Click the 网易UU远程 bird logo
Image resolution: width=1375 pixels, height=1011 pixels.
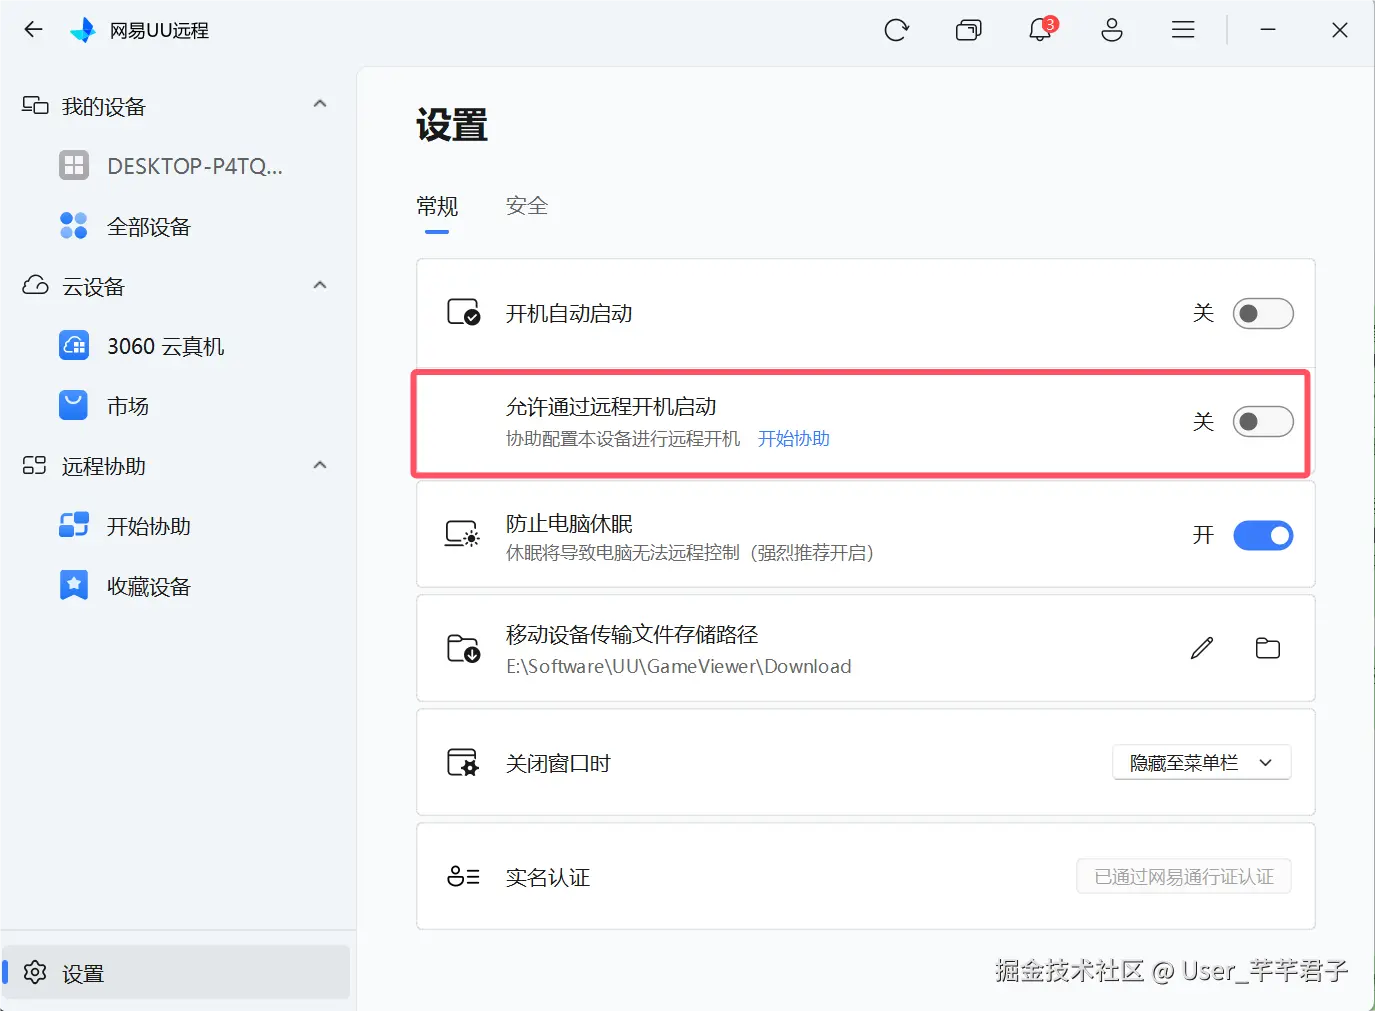tap(83, 30)
